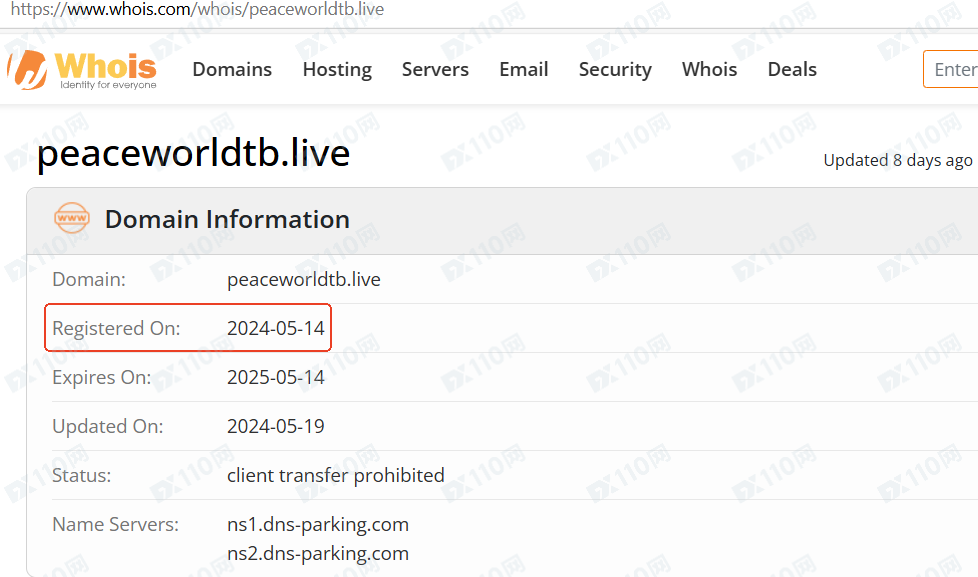
Task: Click the ns2.dns-parking.com name server
Action: [x=318, y=553]
